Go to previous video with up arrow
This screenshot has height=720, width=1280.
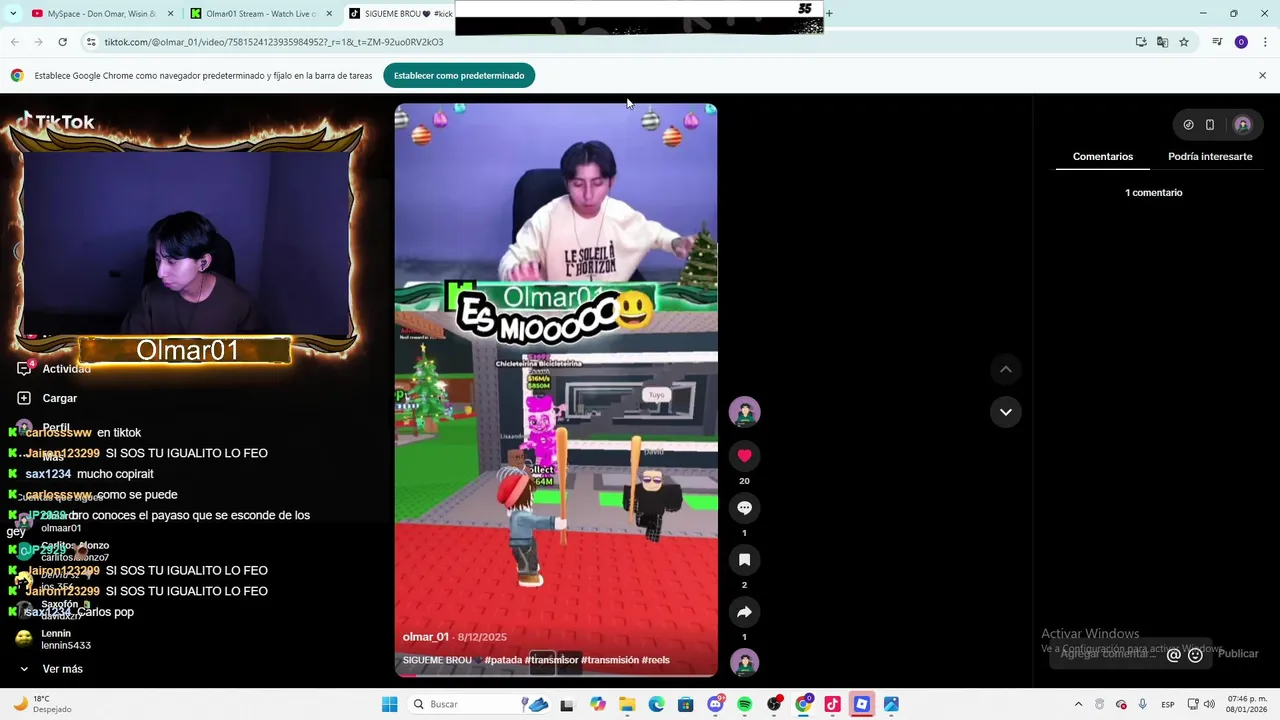tap(1006, 370)
